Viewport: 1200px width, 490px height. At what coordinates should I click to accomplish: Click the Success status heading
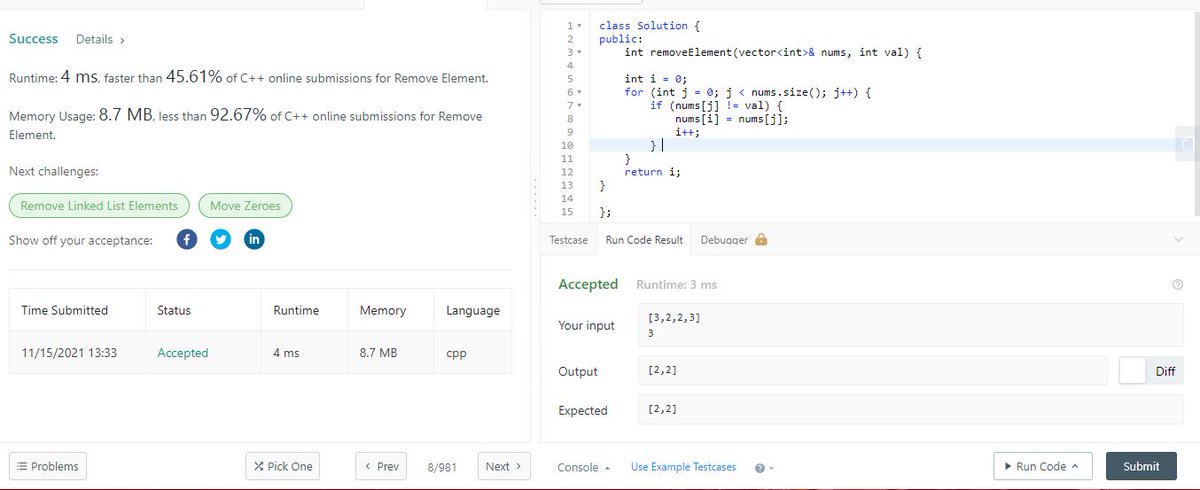(34, 39)
